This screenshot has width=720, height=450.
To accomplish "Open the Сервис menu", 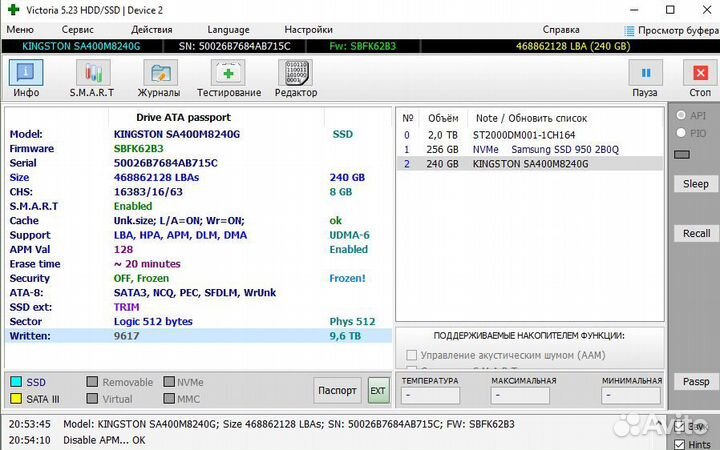I will pos(78,29).
